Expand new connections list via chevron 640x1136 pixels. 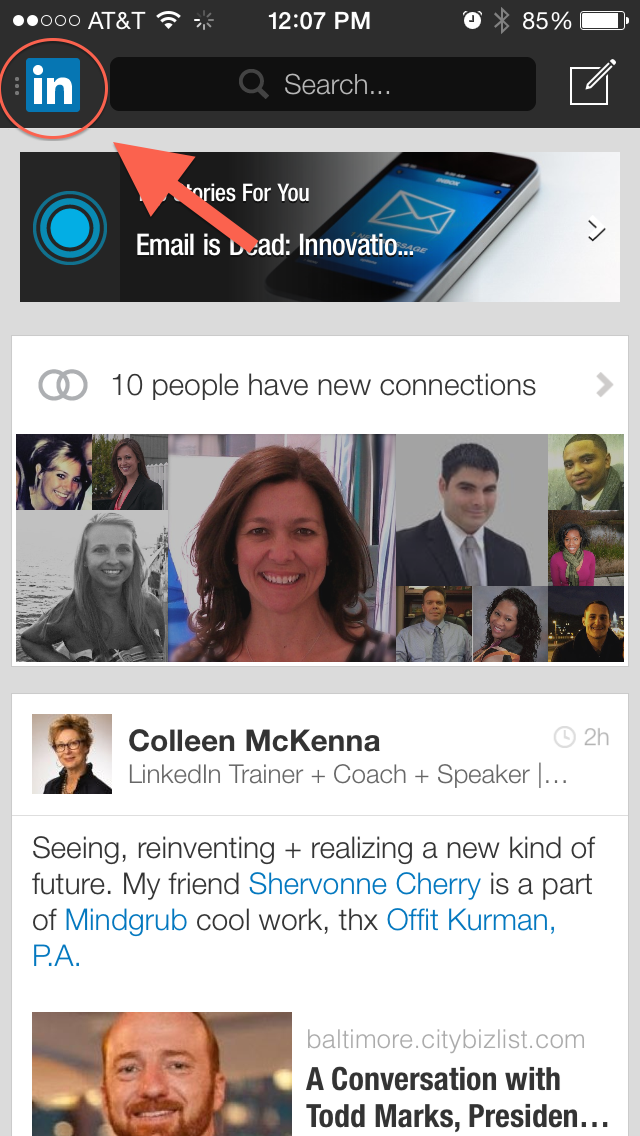(x=604, y=385)
